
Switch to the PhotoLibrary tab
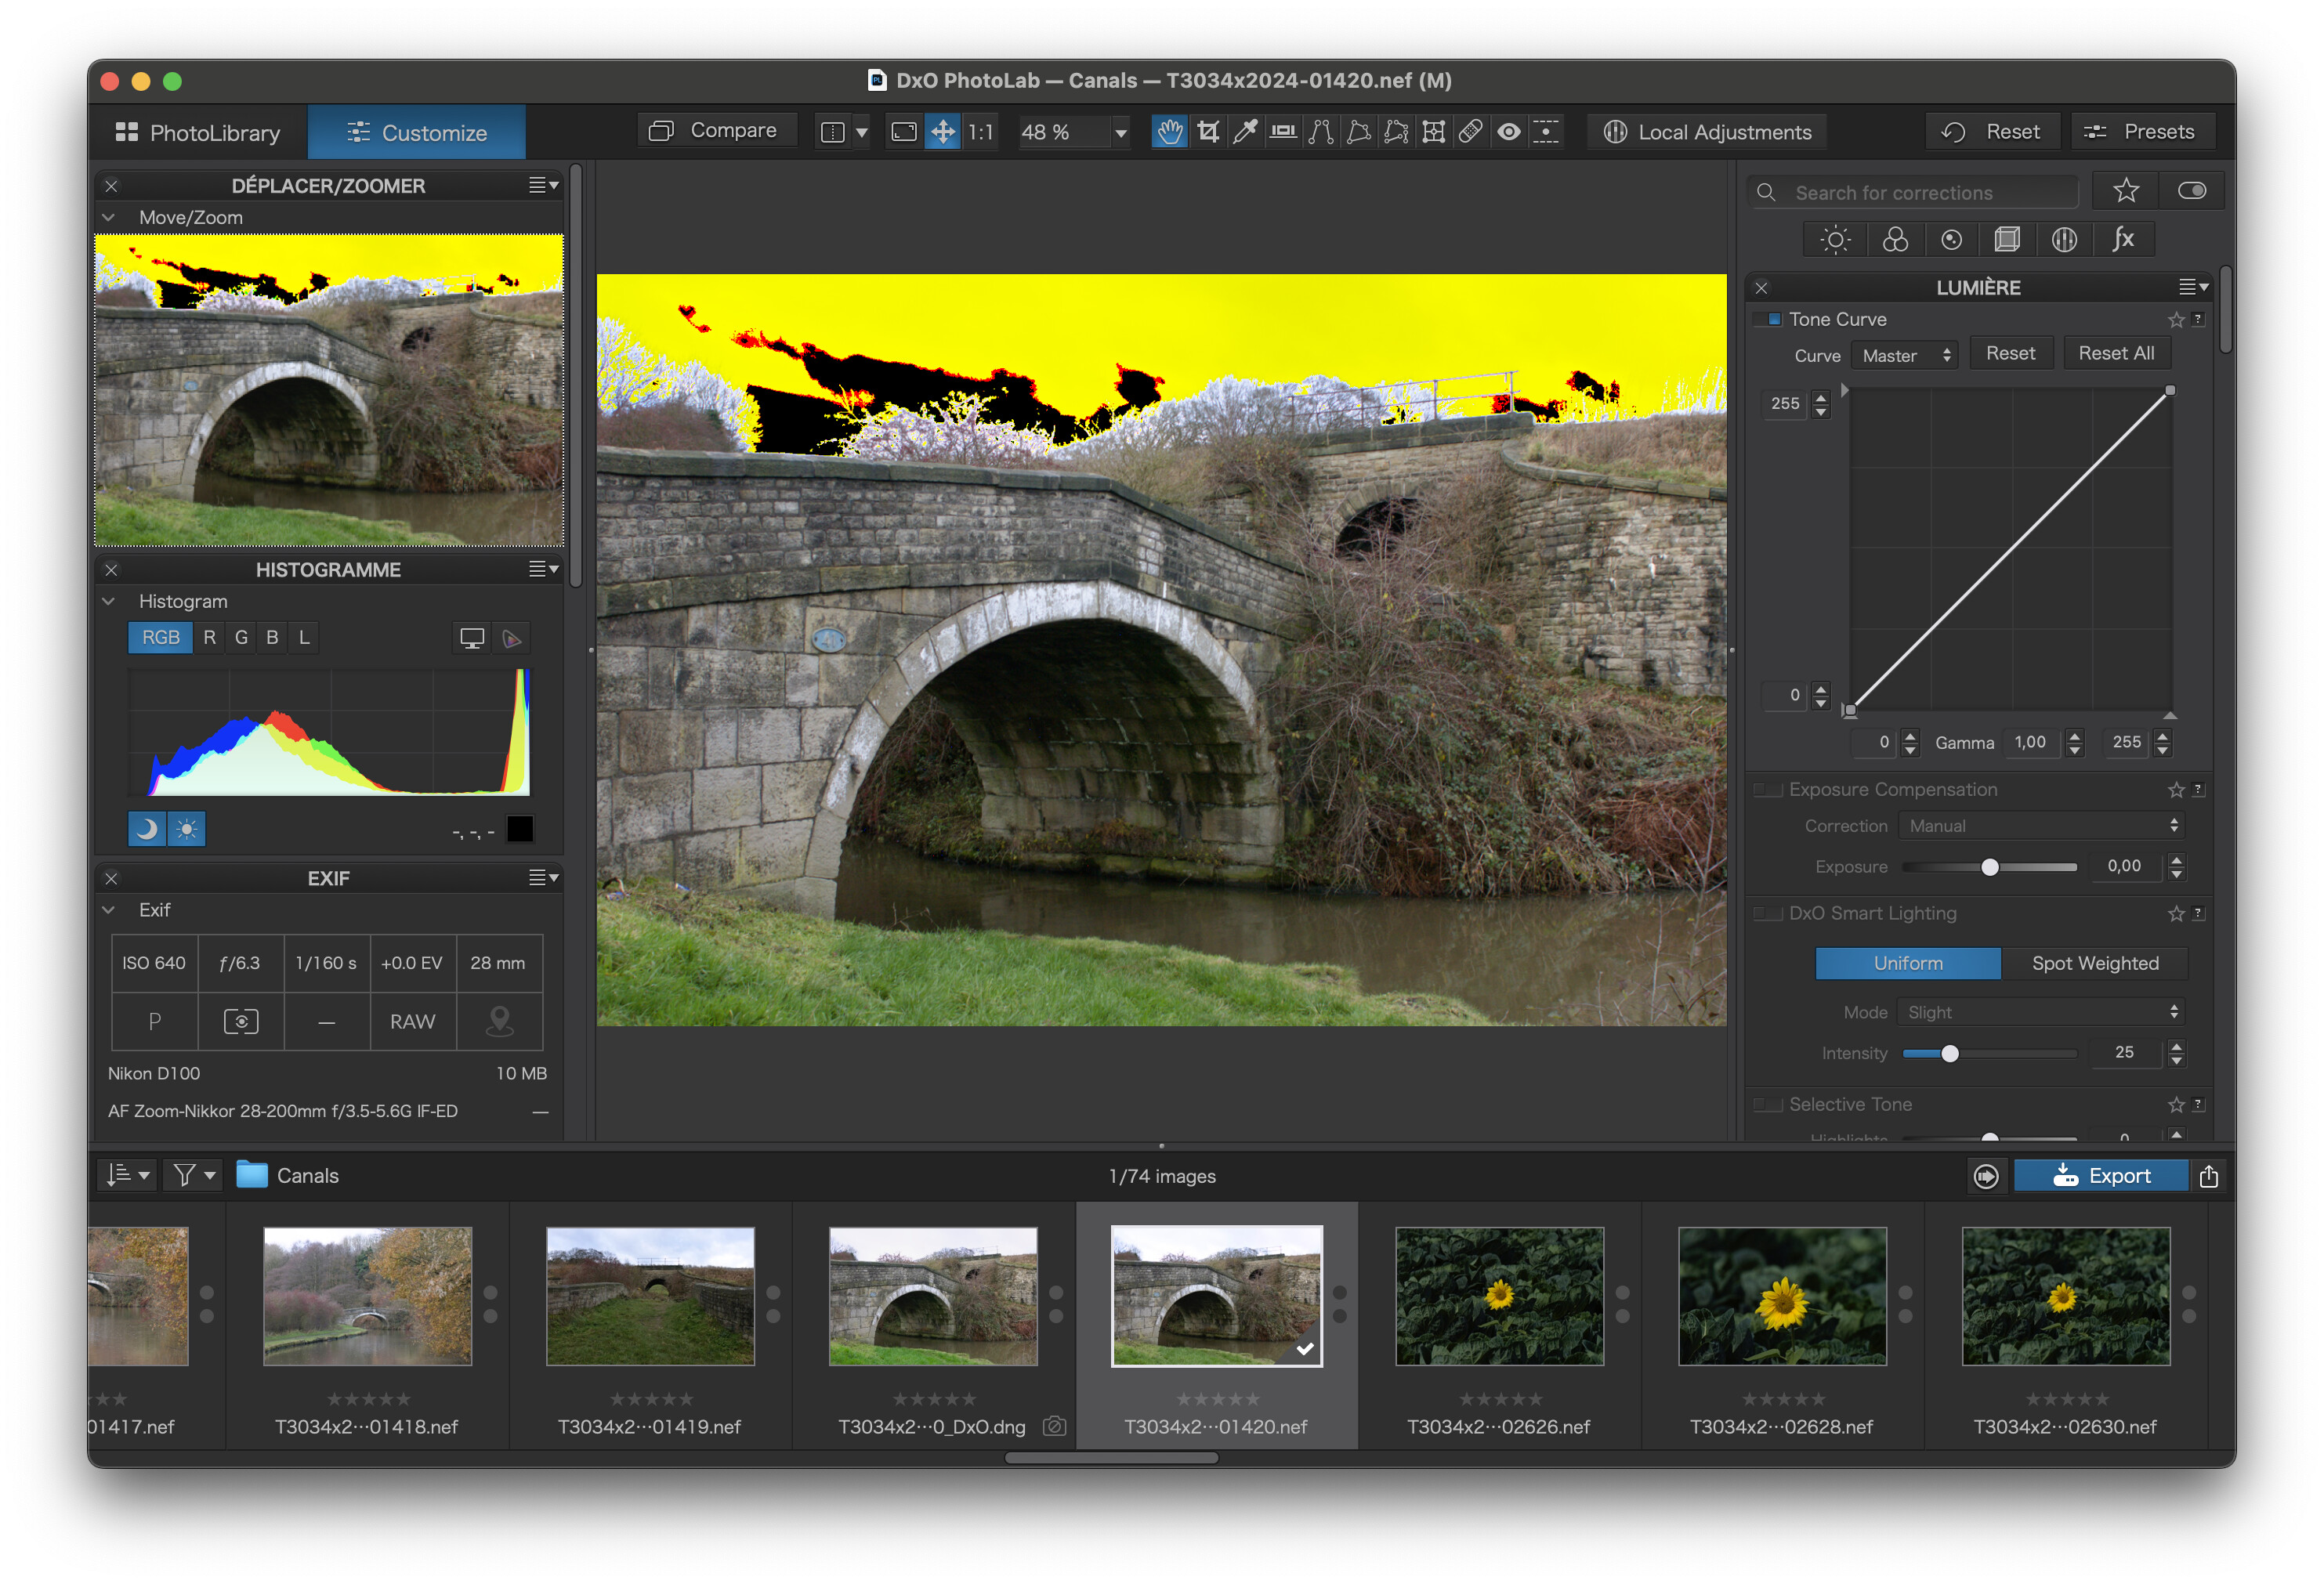(198, 133)
